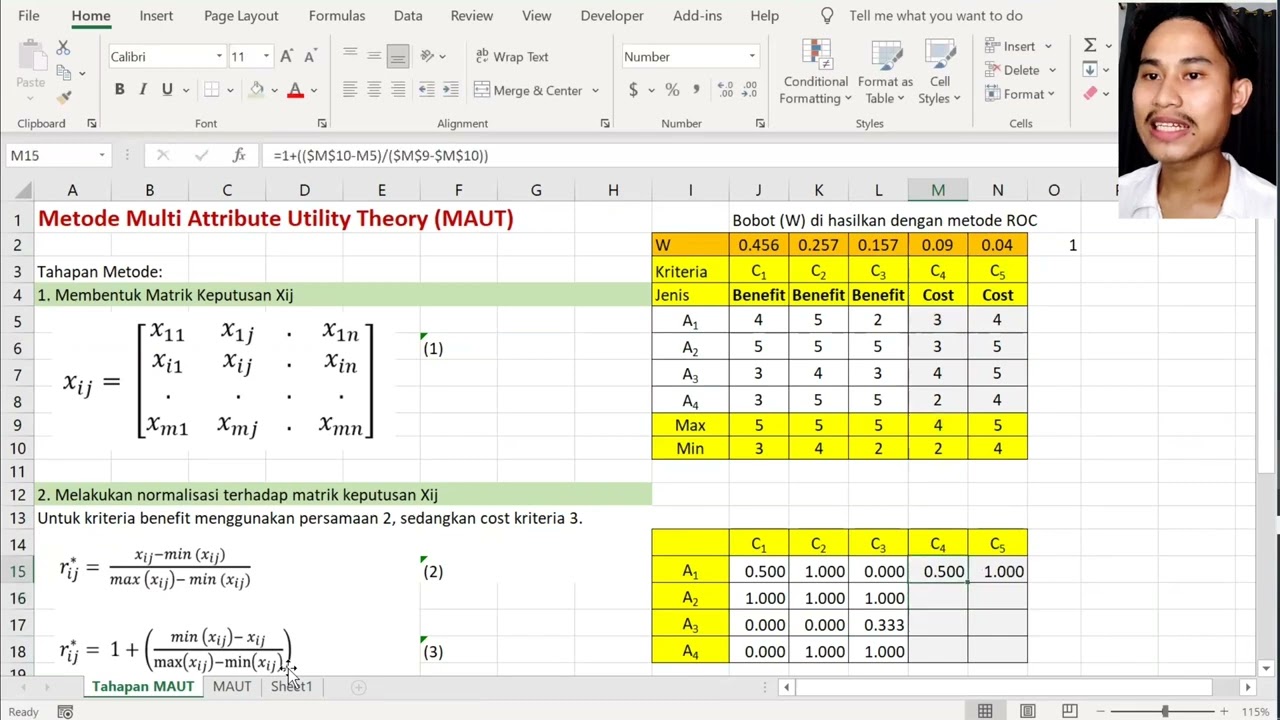Apply cell borders icon
The width and height of the screenshot is (1280, 720).
[211, 90]
